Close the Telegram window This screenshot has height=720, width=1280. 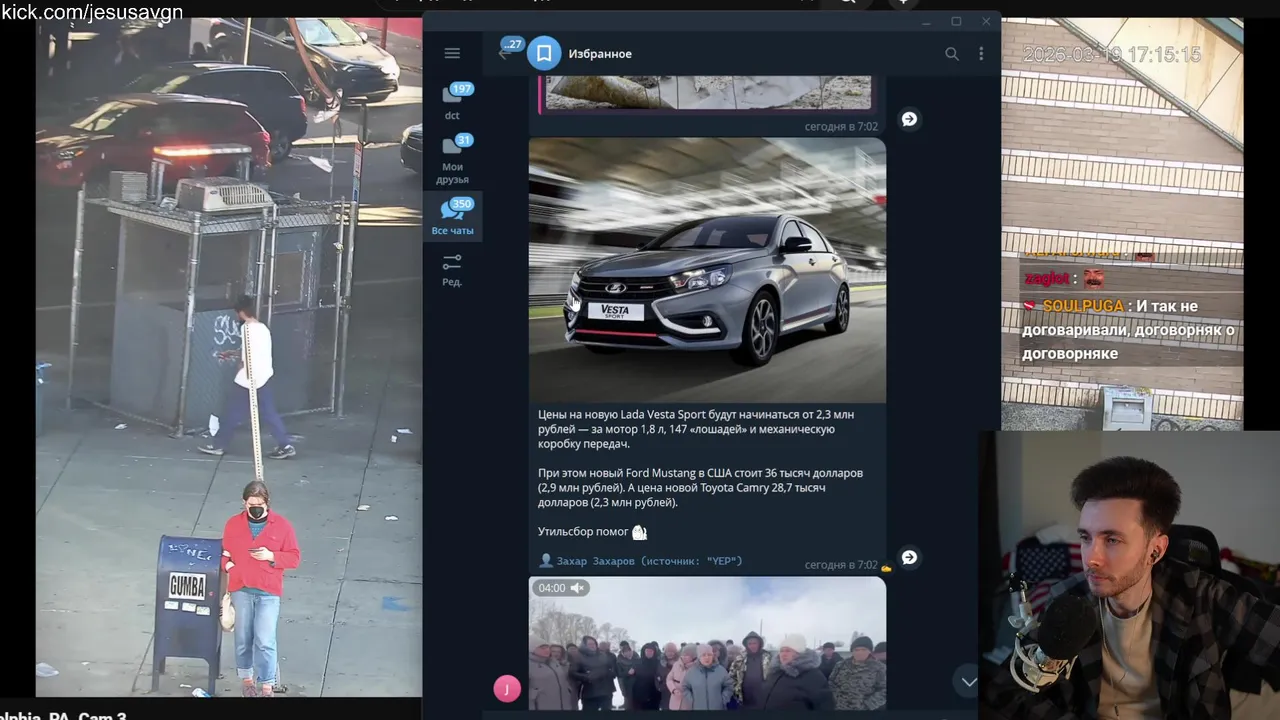pos(986,21)
